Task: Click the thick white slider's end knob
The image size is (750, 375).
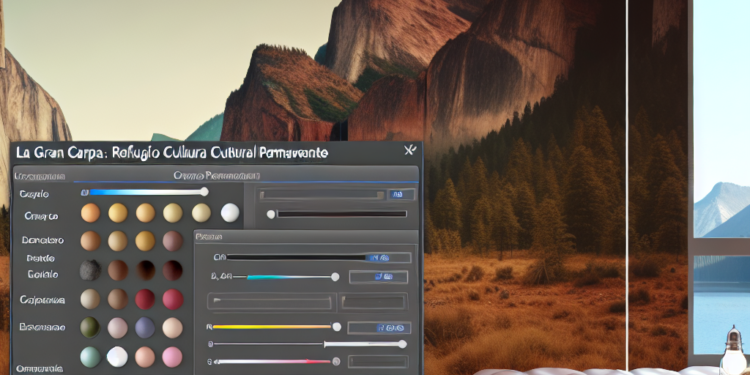Action: [x=402, y=344]
